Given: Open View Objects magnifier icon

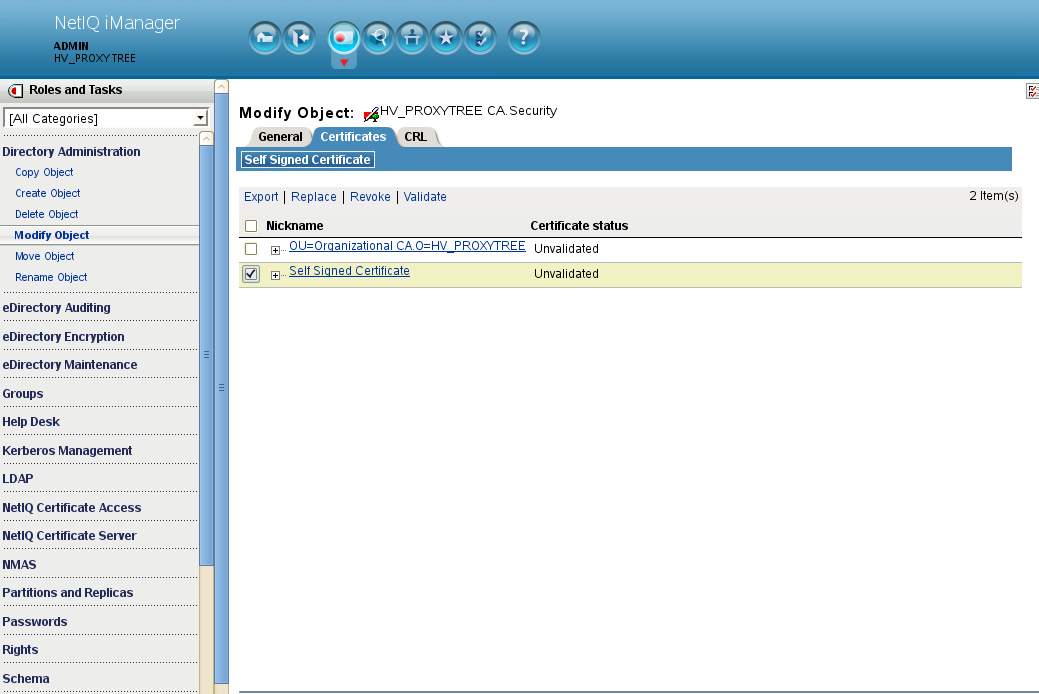Looking at the screenshot, I should point(378,37).
